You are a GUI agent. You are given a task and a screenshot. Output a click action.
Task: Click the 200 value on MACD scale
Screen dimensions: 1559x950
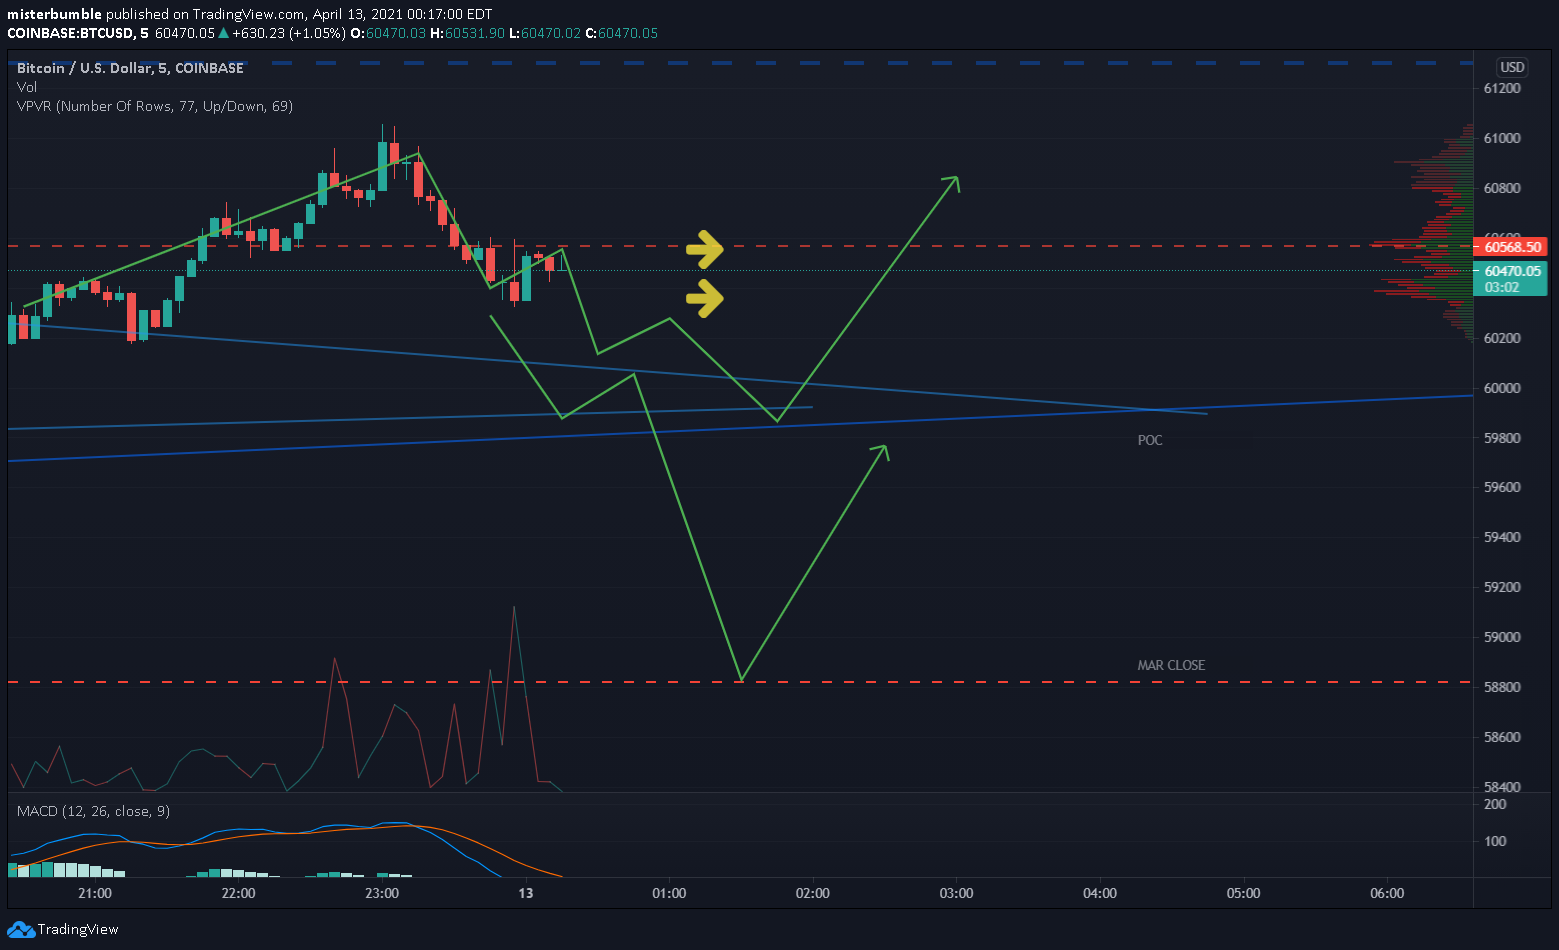(x=1495, y=804)
